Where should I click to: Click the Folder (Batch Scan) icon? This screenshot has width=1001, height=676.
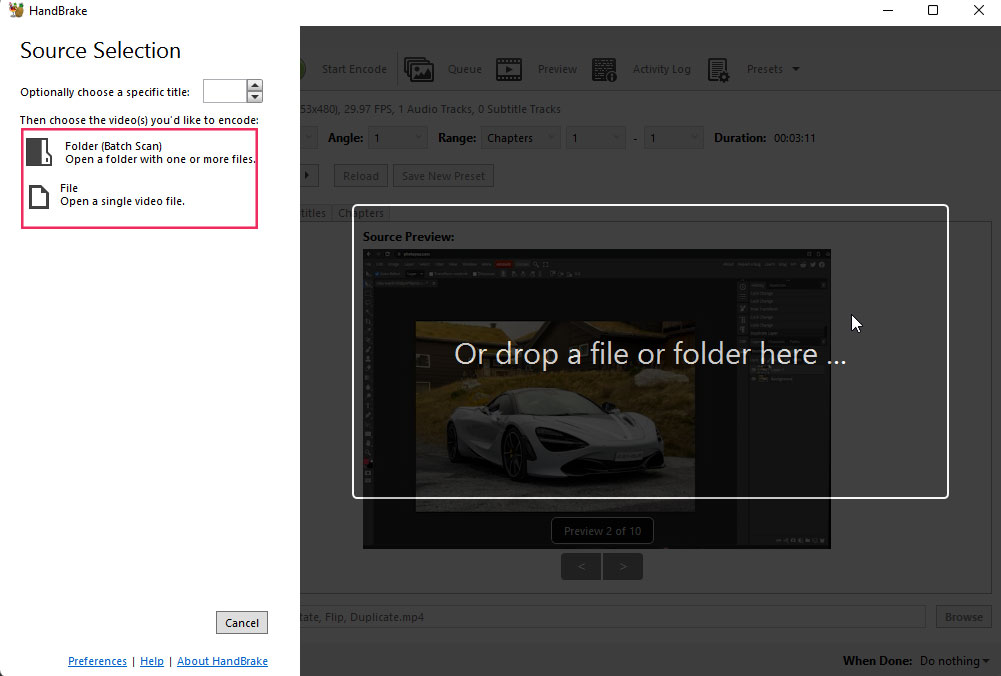coord(39,152)
